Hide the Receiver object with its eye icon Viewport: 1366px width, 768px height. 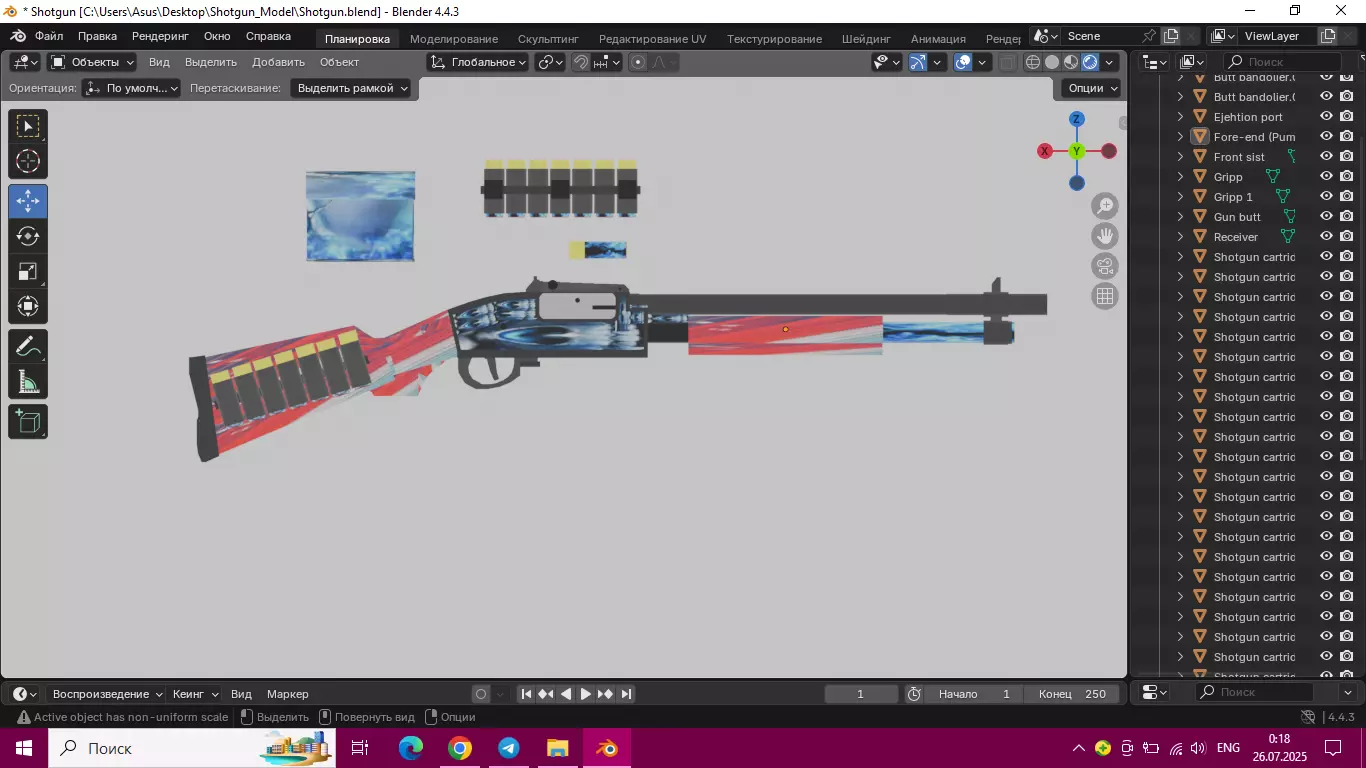[x=1327, y=237]
